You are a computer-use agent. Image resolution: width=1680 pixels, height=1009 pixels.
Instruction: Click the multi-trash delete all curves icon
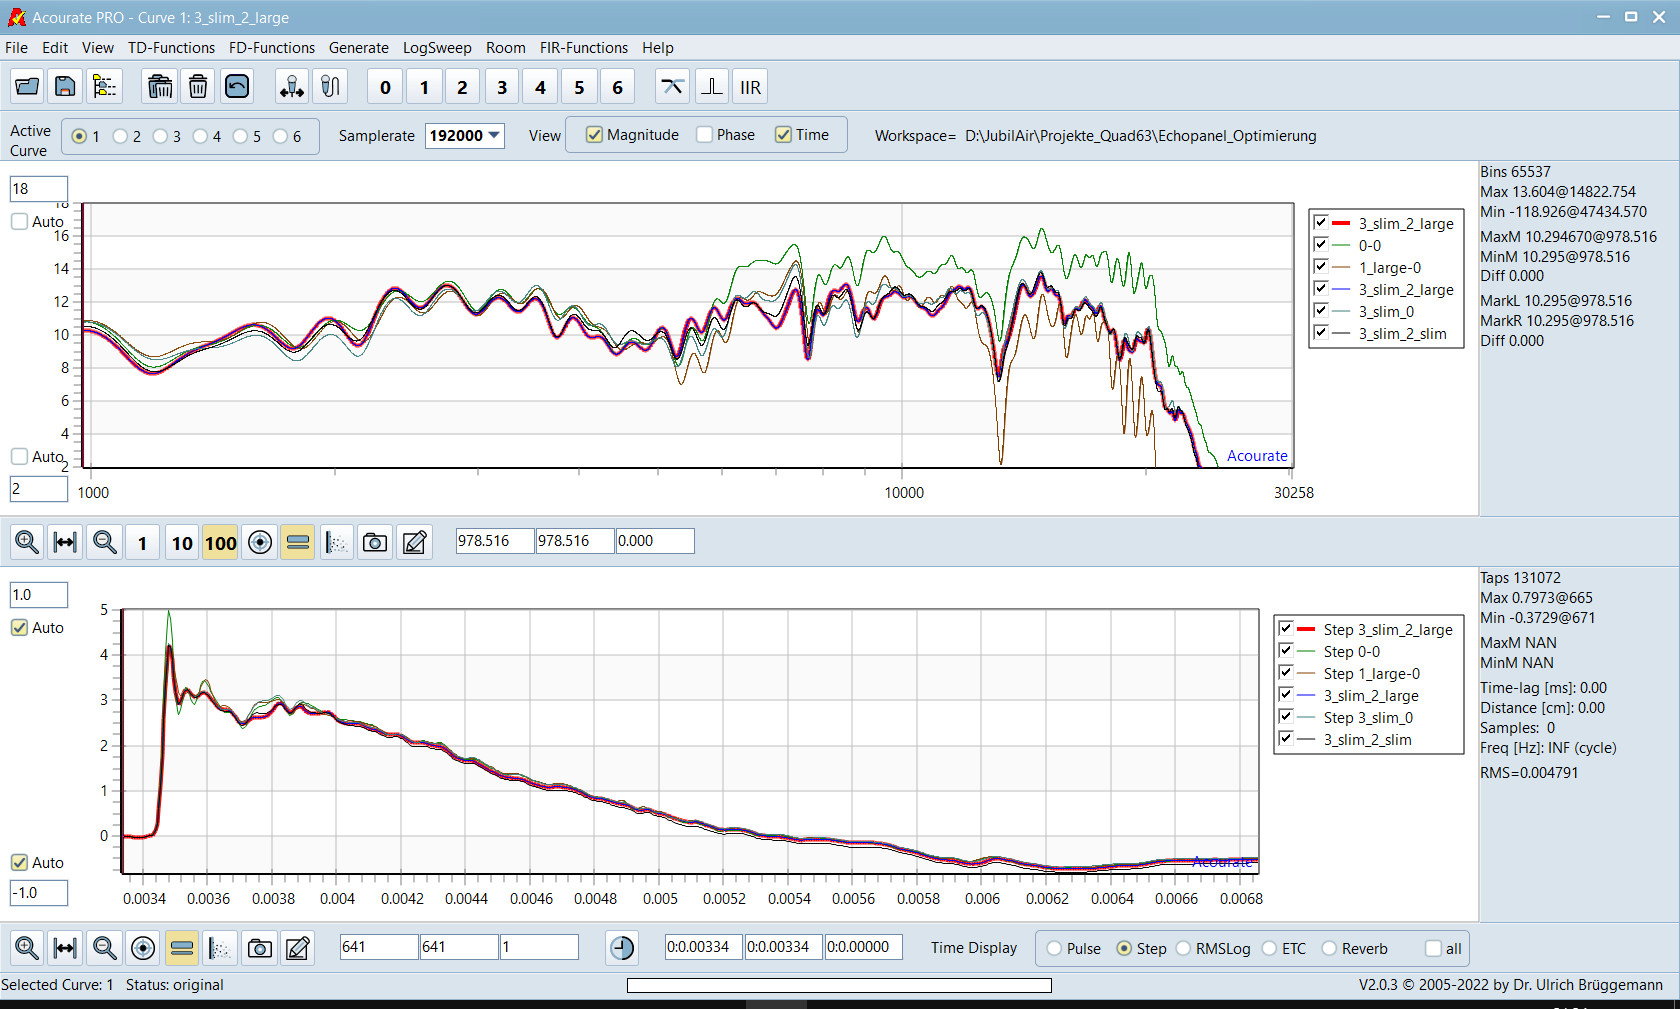tap(160, 87)
